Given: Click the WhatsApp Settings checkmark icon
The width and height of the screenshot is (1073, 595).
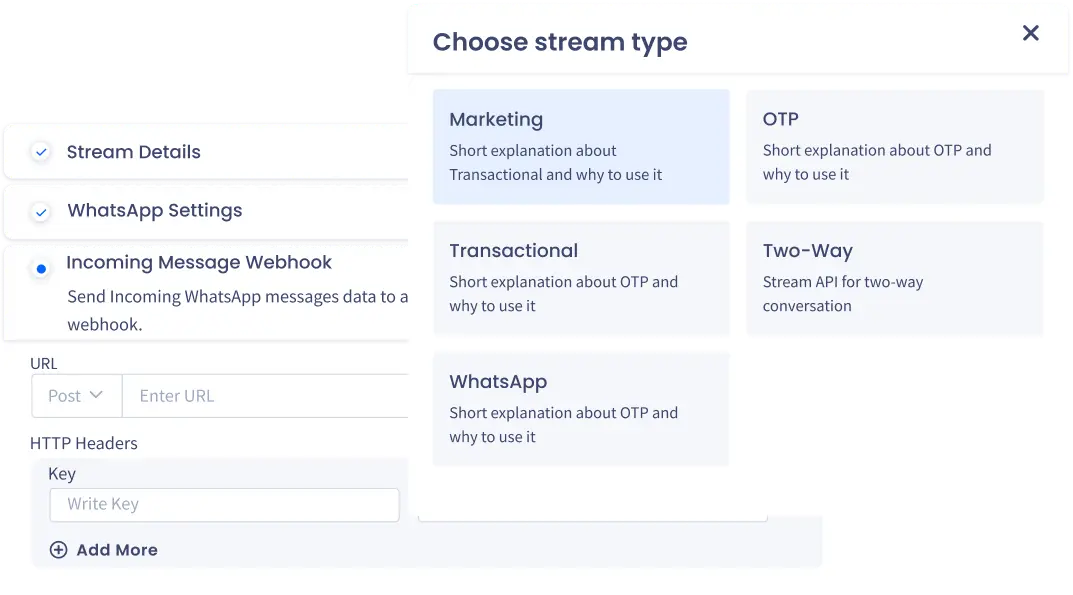Looking at the screenshot, I should pos(41,212).
